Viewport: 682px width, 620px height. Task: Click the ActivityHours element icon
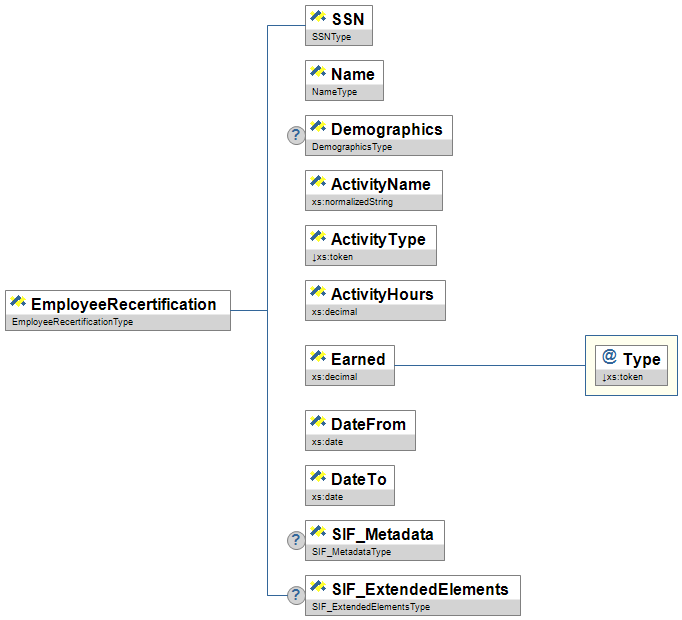319,293
